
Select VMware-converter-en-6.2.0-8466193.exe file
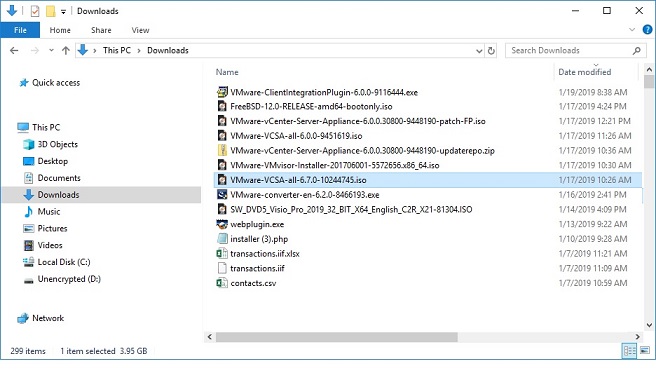(305, 195)
